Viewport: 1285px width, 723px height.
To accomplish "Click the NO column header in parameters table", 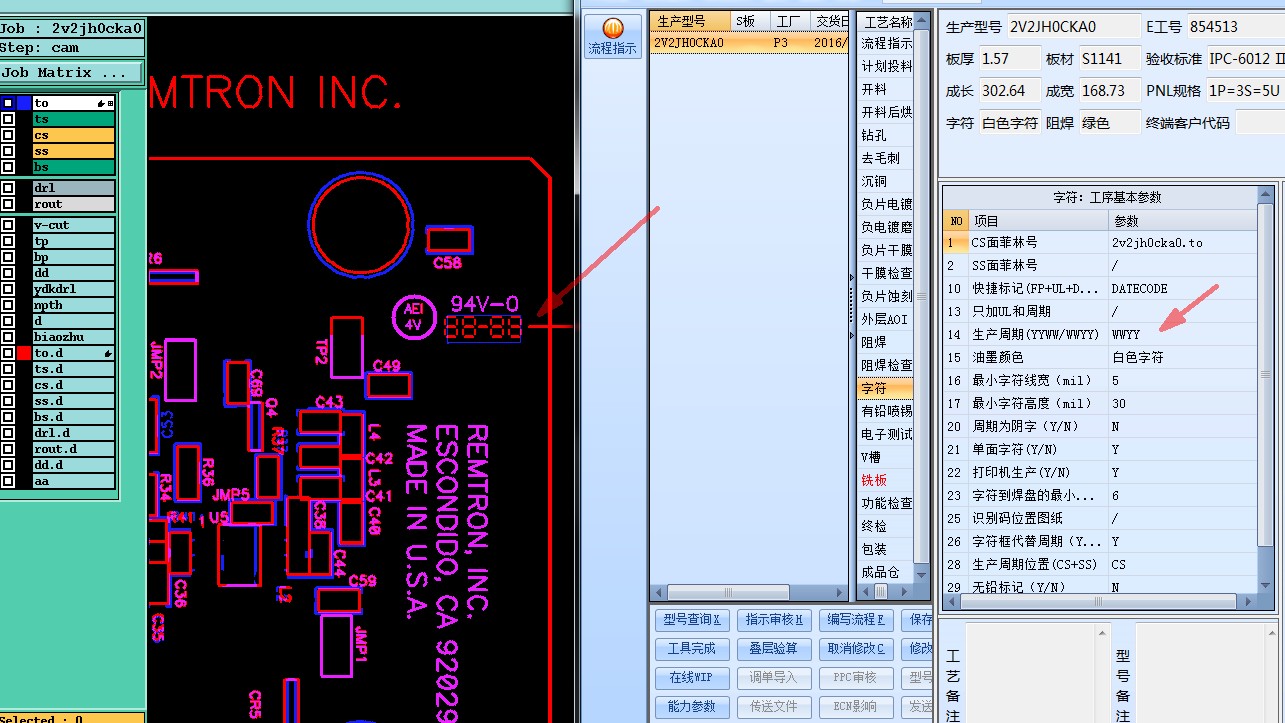I will pyautogui.click(x=957, y=221).
